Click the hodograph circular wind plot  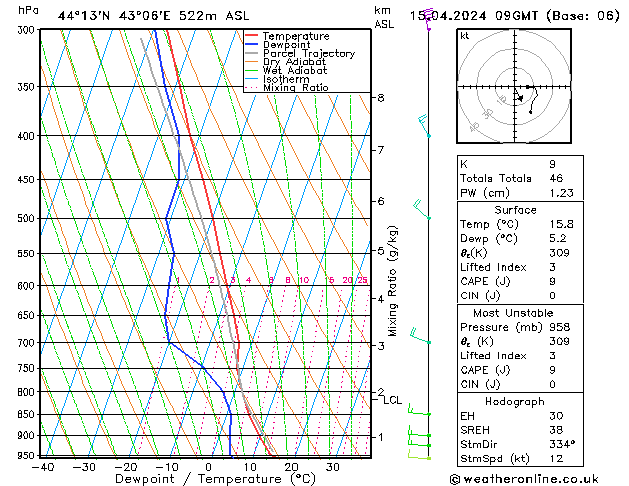coord(515,89)
